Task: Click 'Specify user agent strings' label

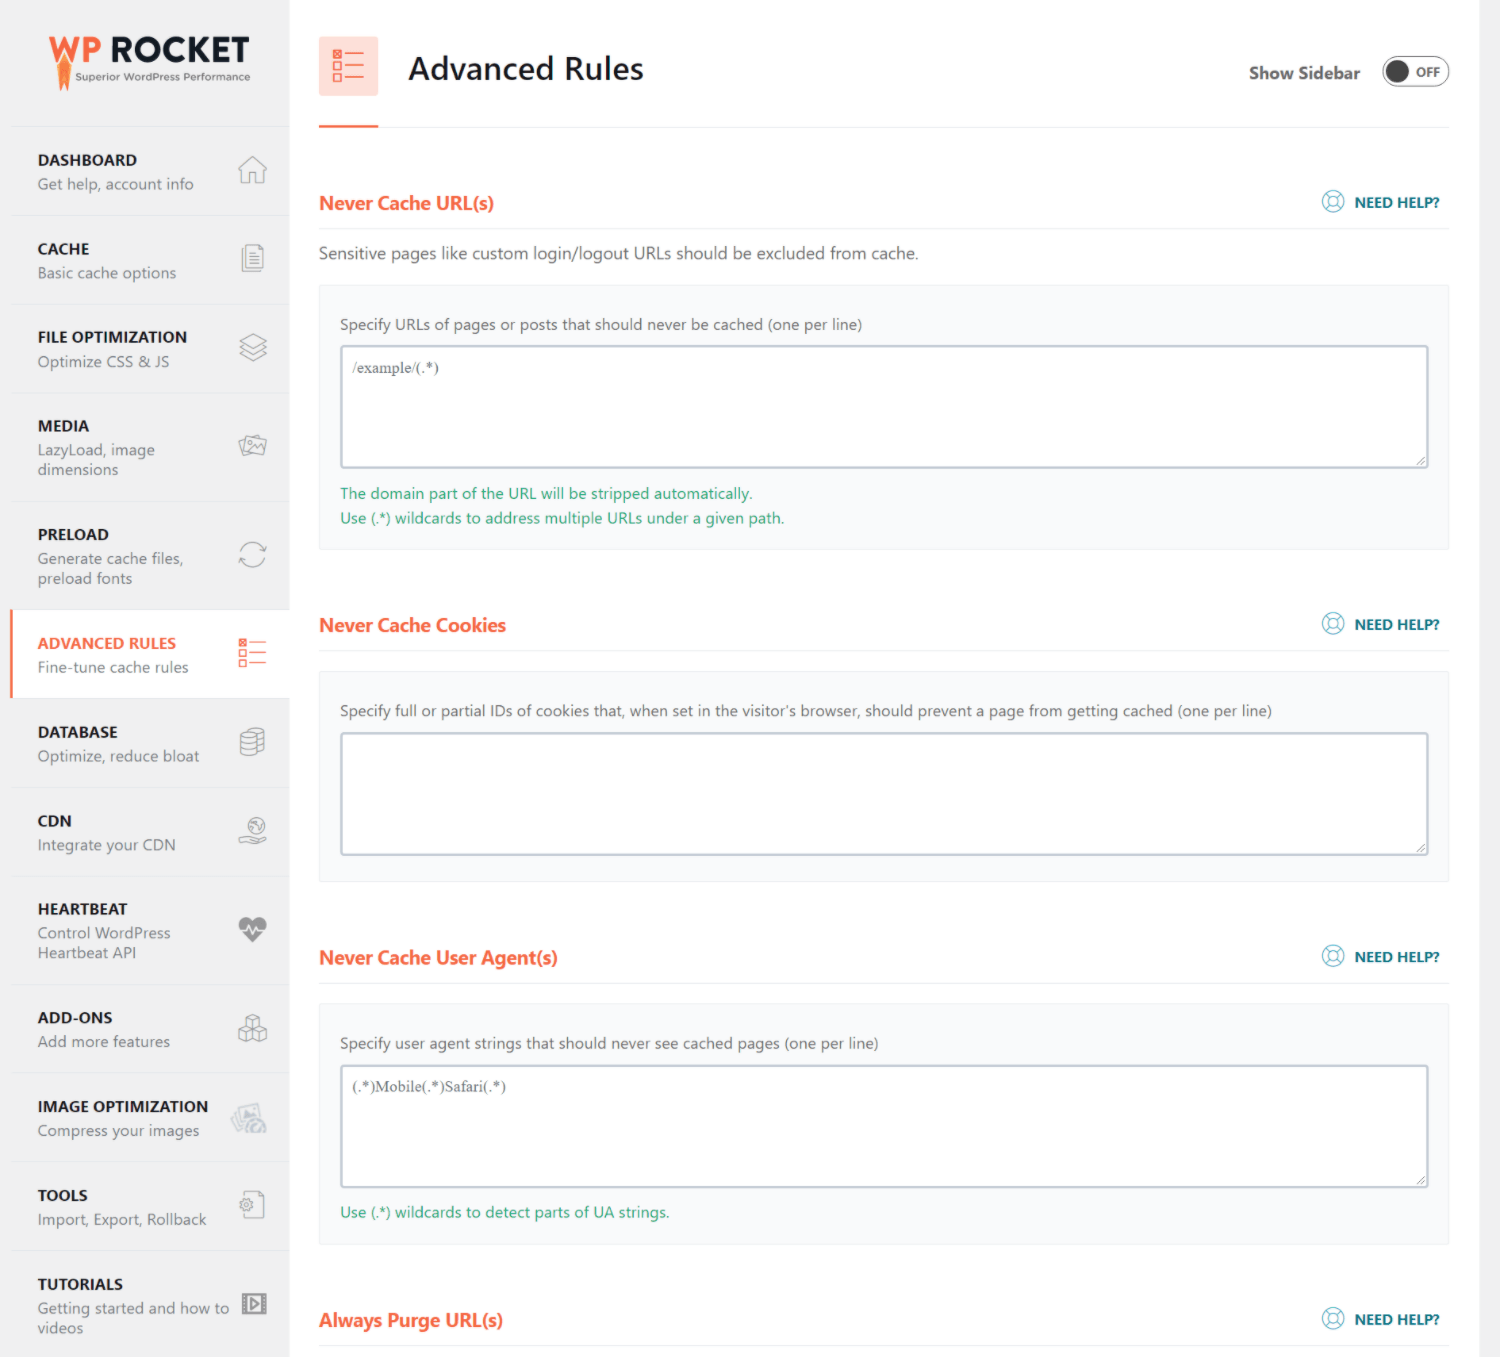Action: point(609,1043)
